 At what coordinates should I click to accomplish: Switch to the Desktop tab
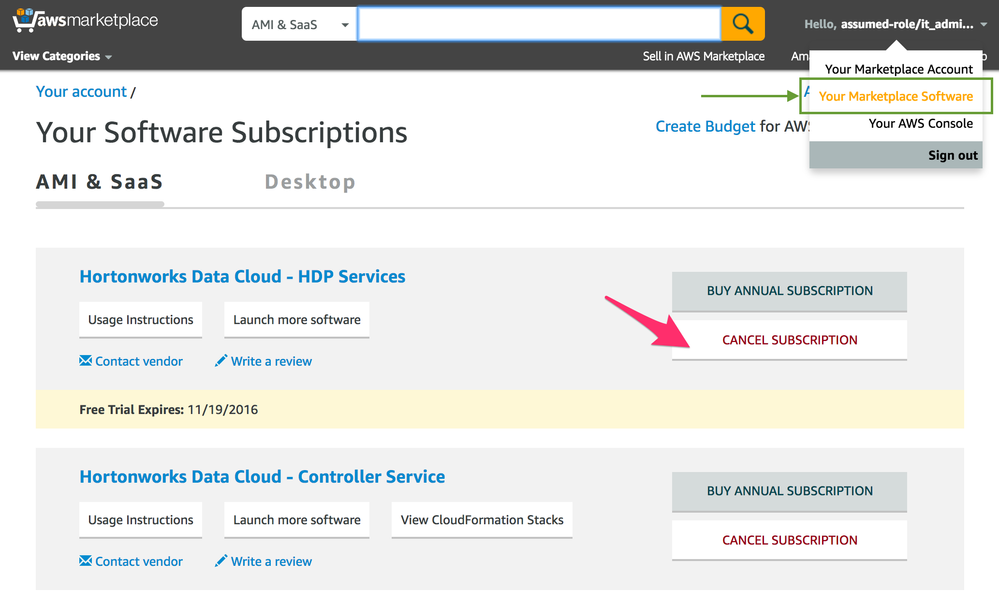310,182
